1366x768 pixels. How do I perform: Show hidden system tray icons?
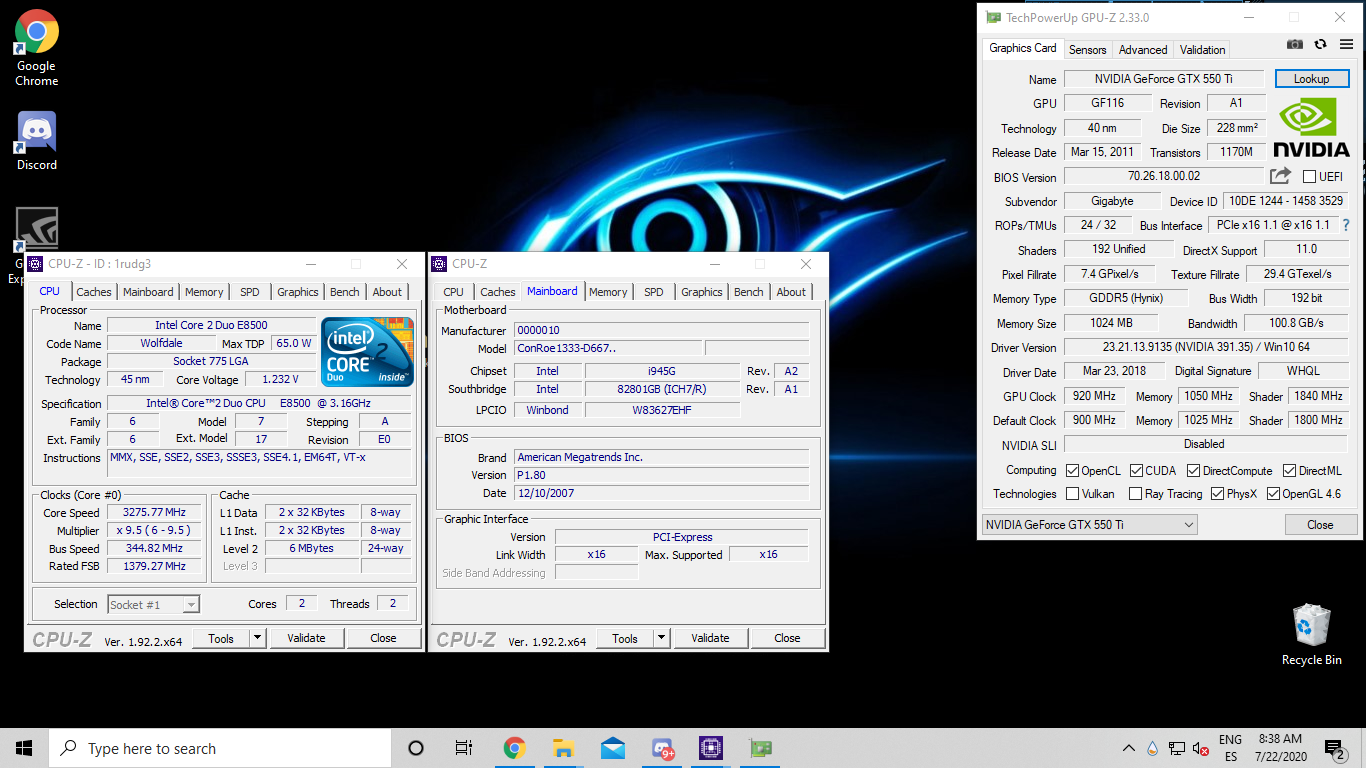(1129, 748)
